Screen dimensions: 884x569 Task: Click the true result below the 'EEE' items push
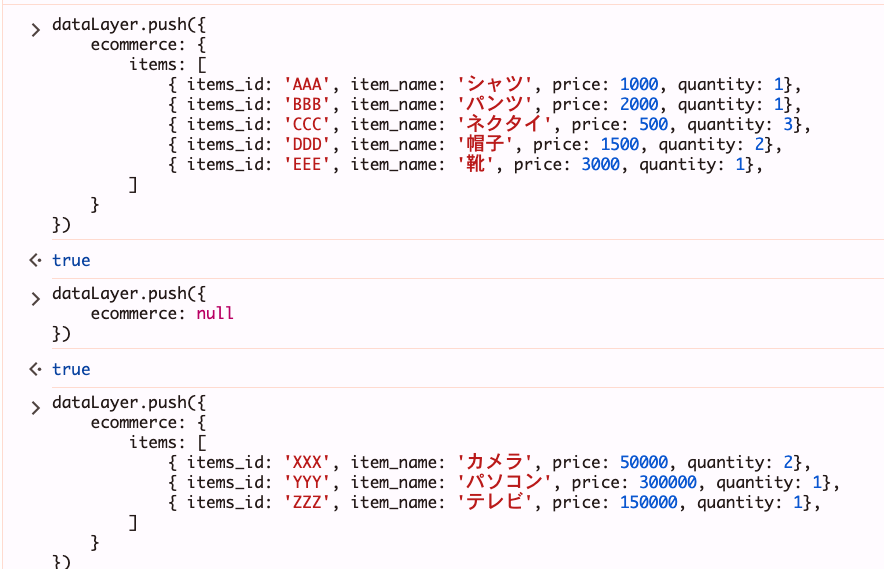coord(71,261)
